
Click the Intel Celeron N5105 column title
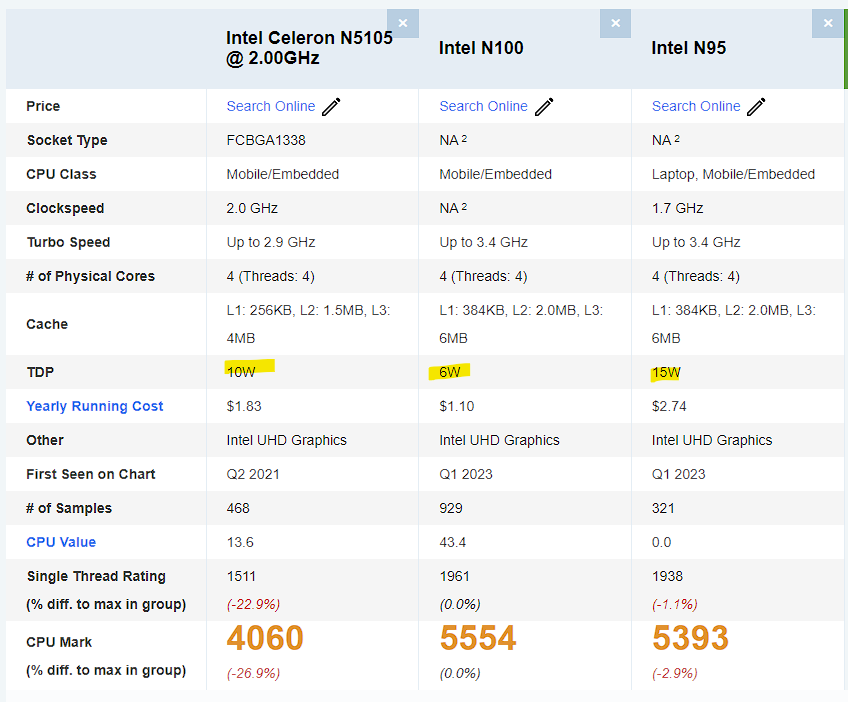309,48
